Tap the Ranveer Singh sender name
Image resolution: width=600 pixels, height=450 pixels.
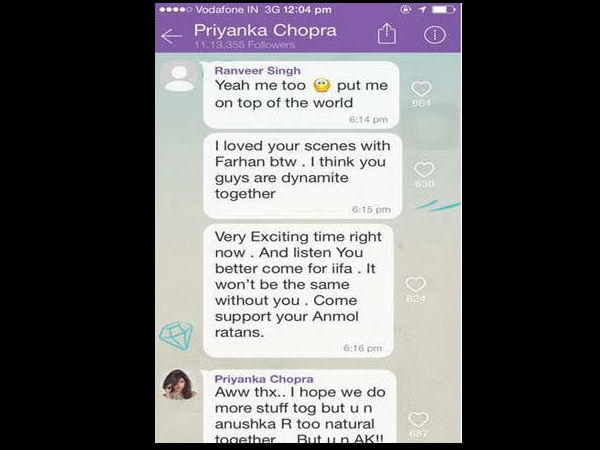pyautogui.click(x=258, y=71)
